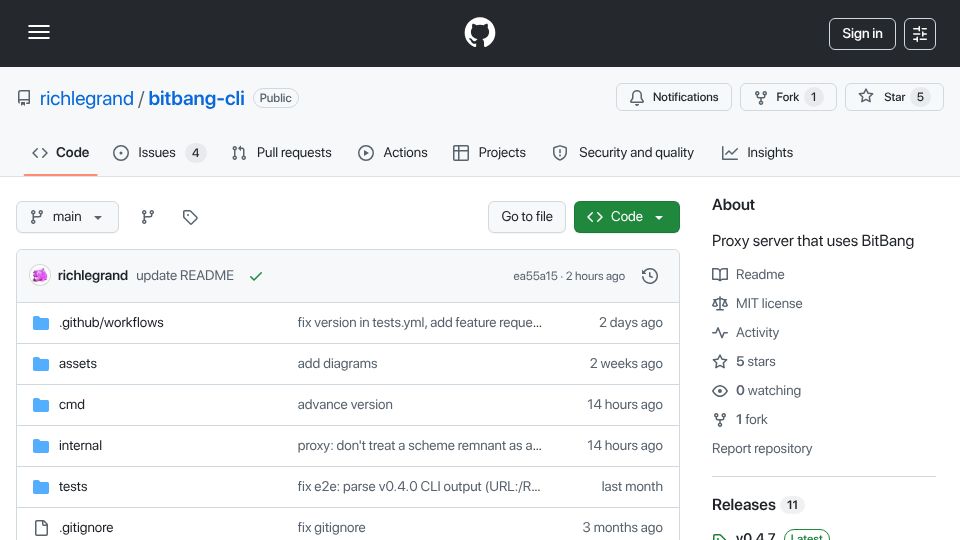This screenshot has height=540, width=960.
Task: Click the .gitignore file icon
Action: click(x=41, y=528)
